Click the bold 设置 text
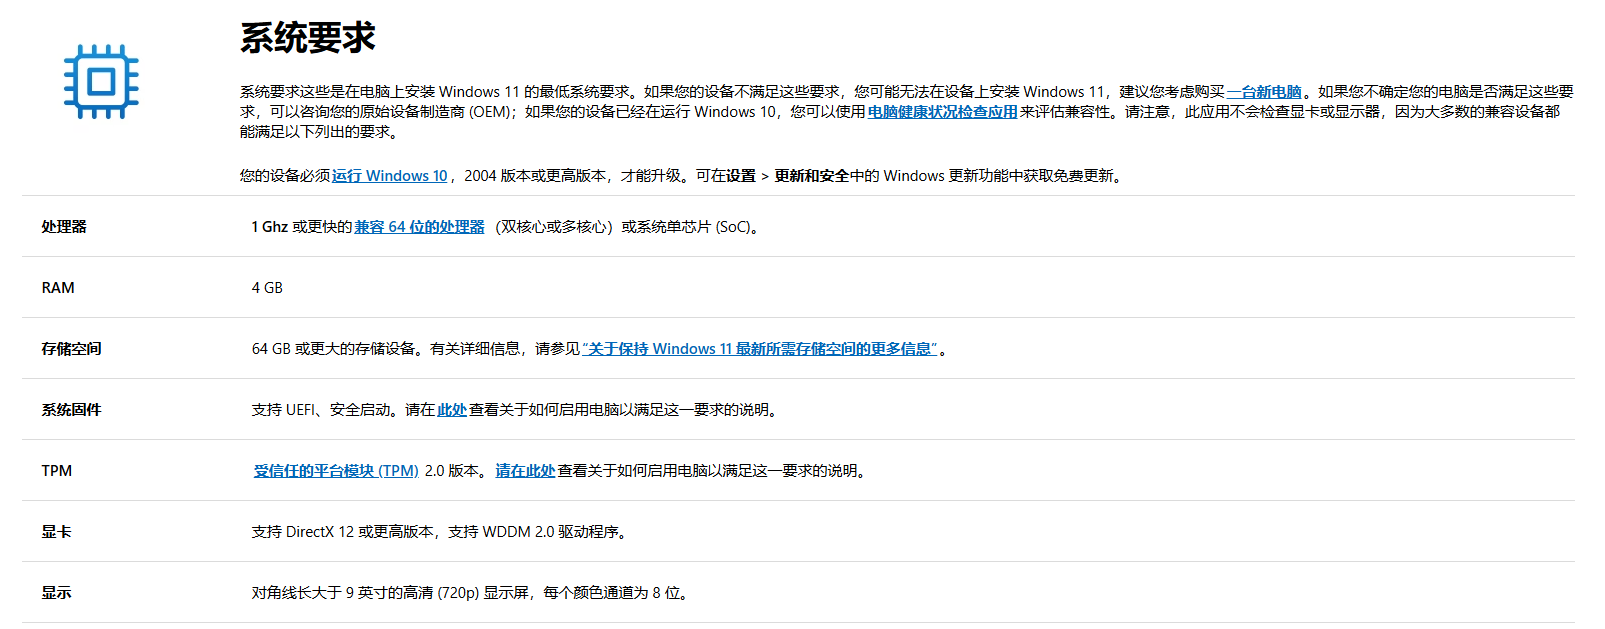The height and width of the screenshot is (629, 1605). [x=741, y=176]
